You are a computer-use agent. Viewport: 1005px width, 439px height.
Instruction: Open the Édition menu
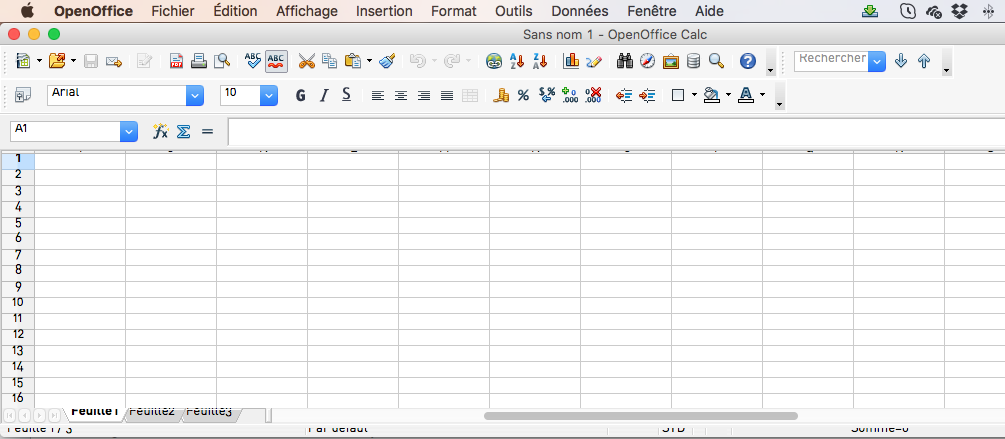235,11
